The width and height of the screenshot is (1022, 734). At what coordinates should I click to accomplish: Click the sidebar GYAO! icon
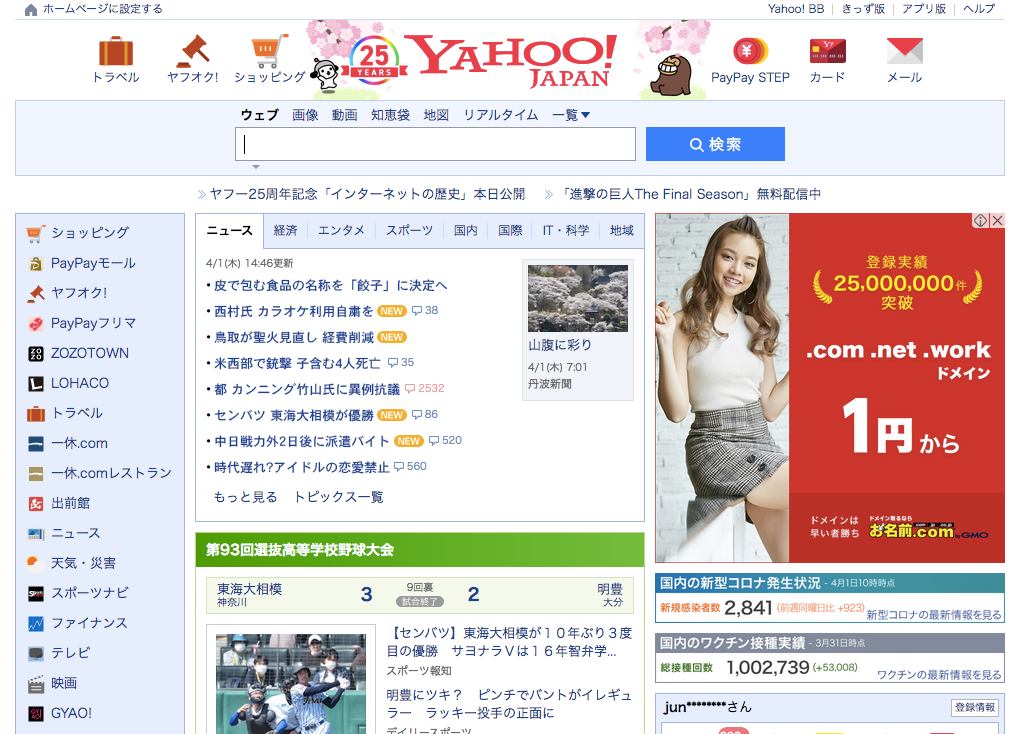click(x=35, y=713)
